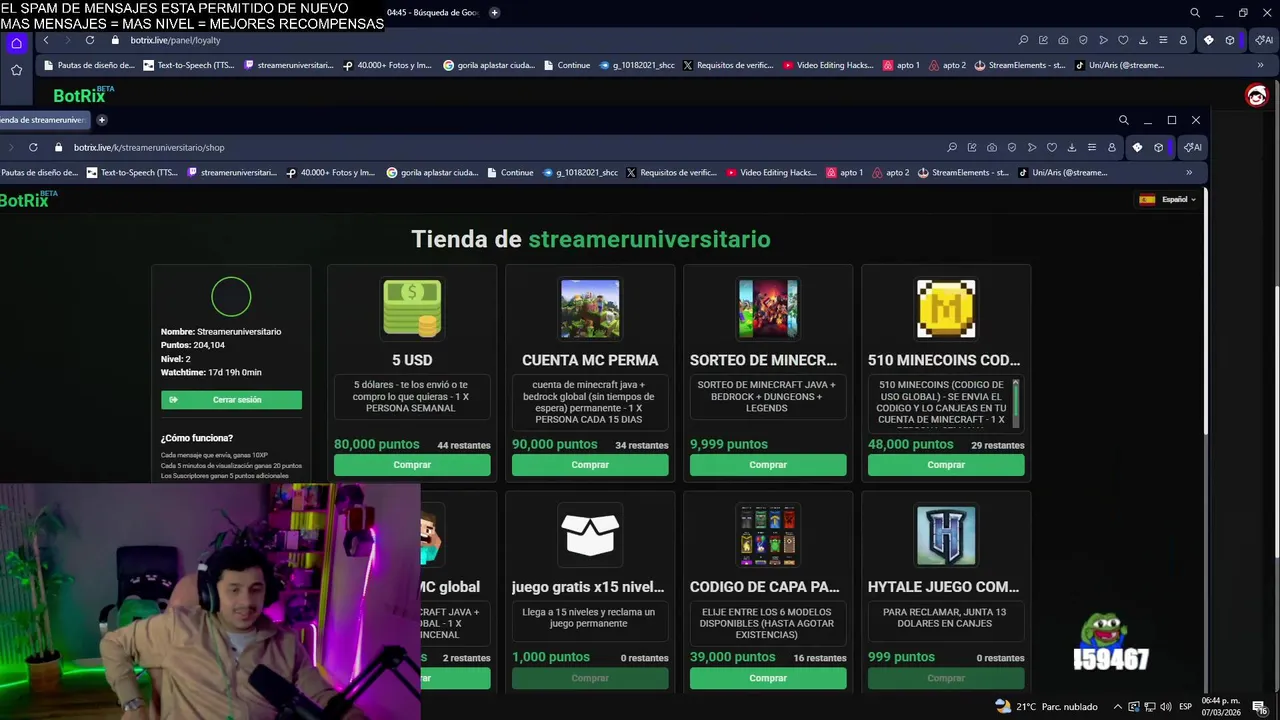The image size is (1280, 720).
Task: Click Comprar for 510 MINECOINS
Action: pos(946,465)
